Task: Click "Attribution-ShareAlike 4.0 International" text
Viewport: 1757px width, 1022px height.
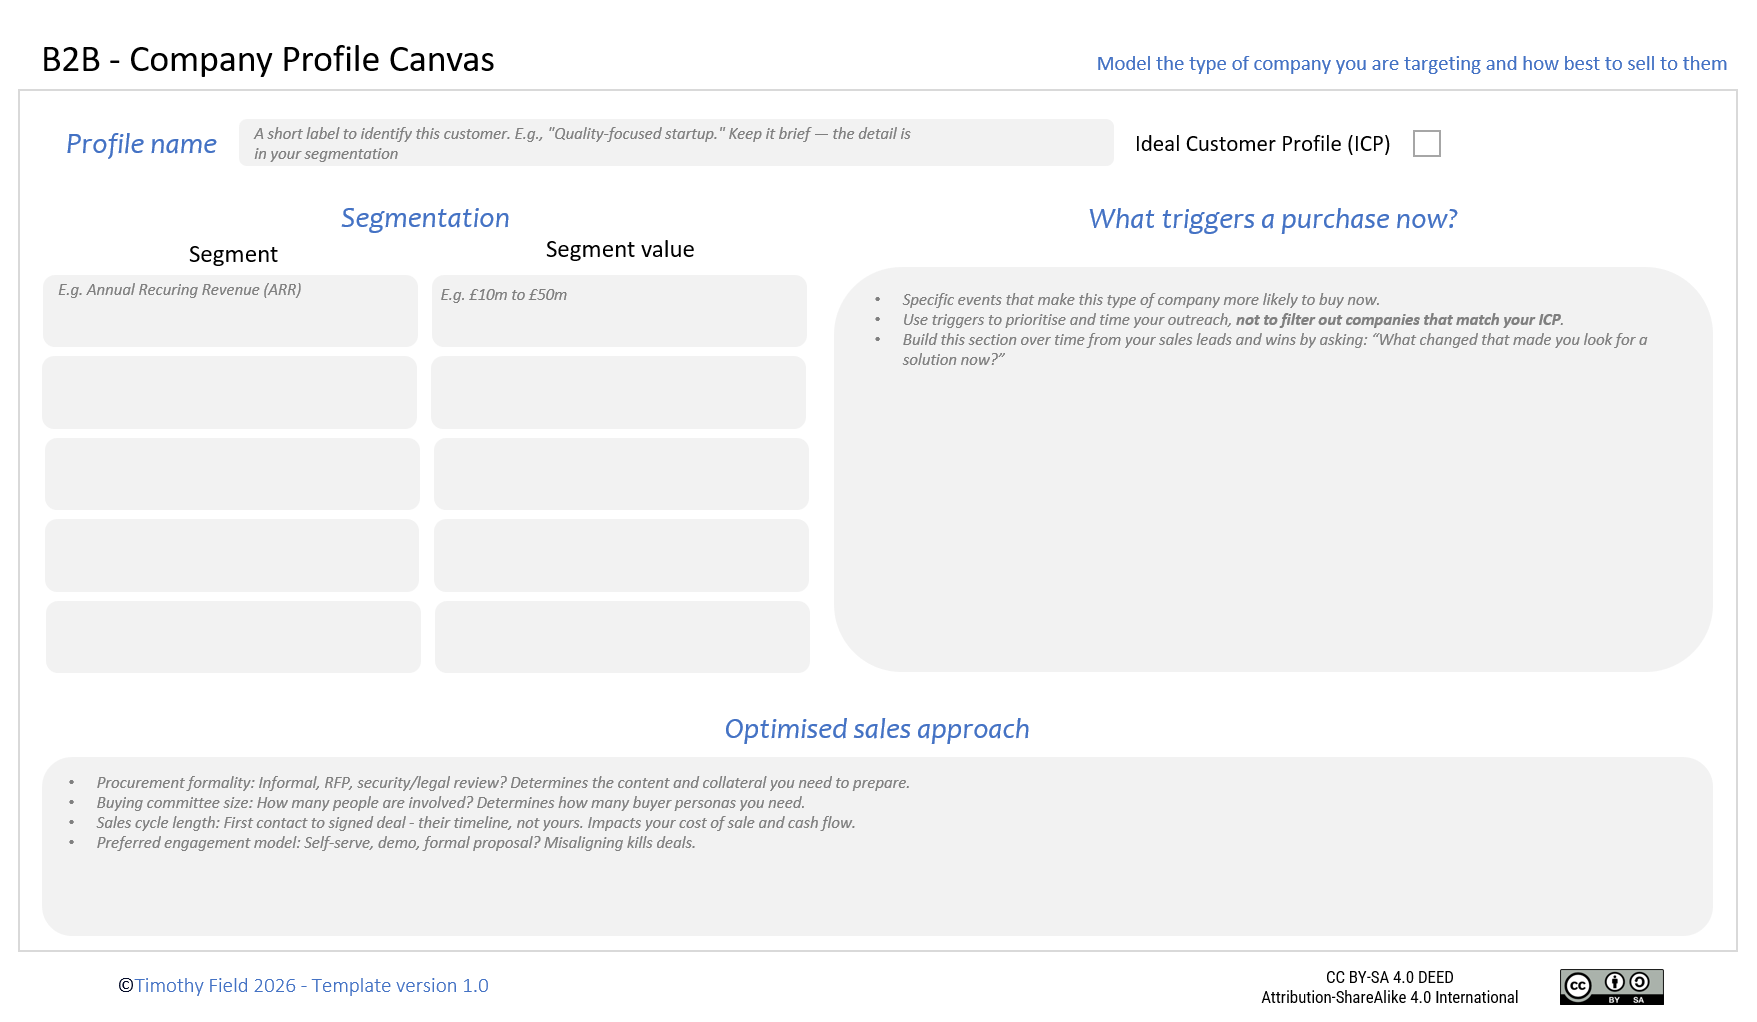Action: [1389, 997]
